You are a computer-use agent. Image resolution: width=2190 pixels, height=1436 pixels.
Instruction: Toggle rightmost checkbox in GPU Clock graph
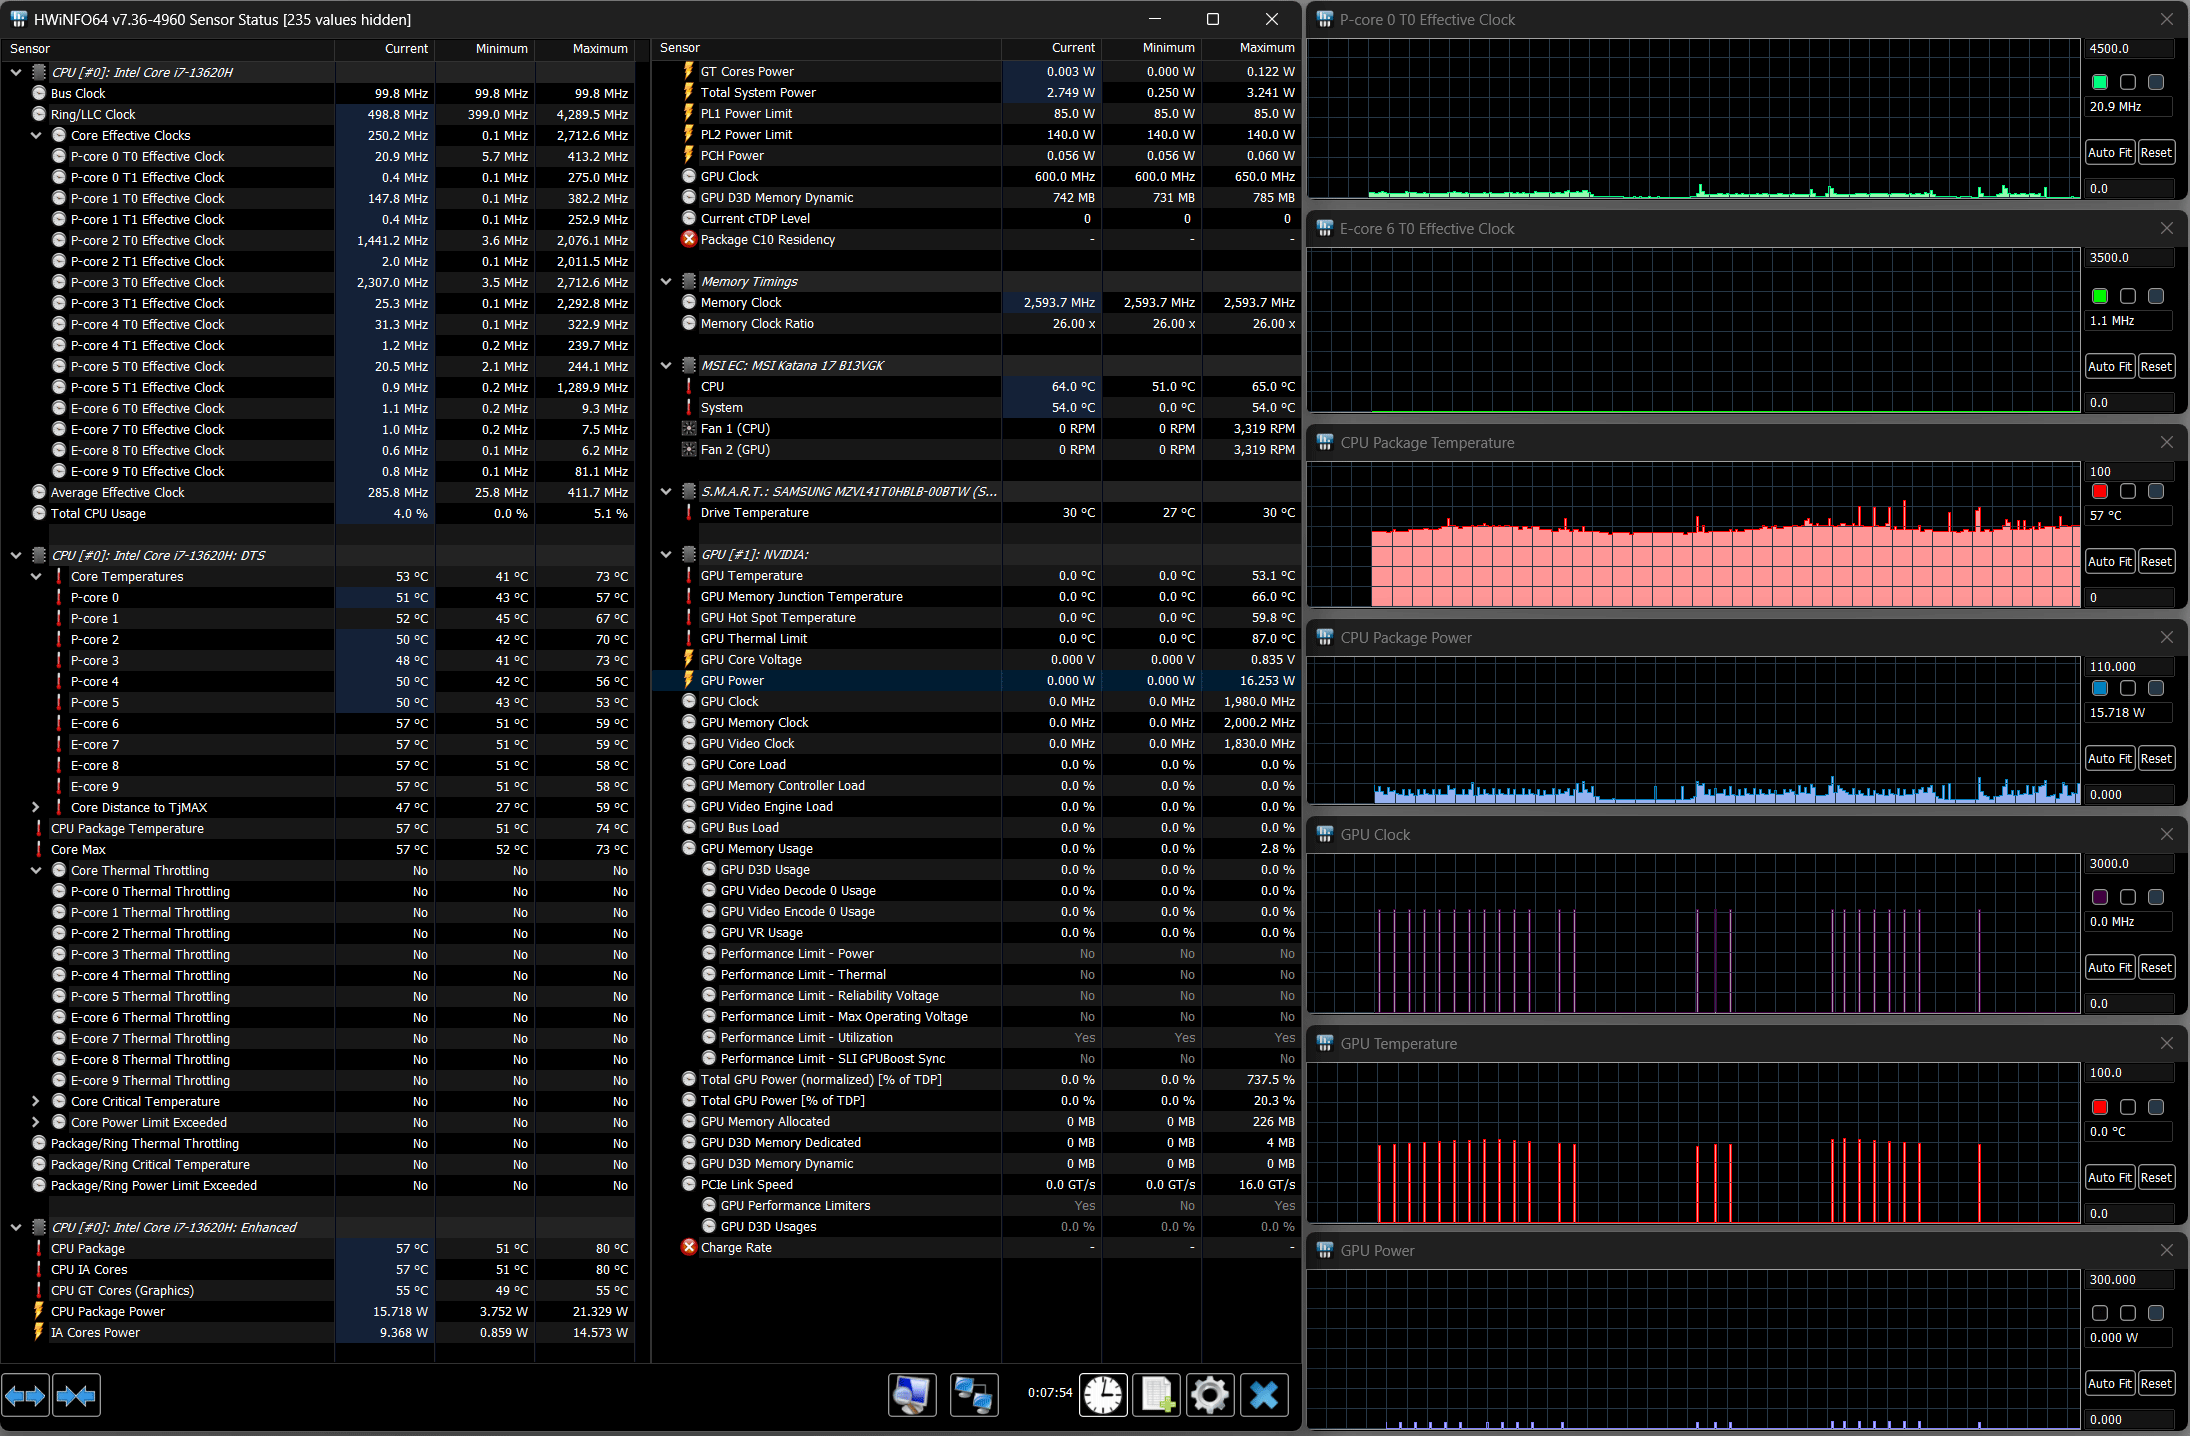[x=2156, y=897]
